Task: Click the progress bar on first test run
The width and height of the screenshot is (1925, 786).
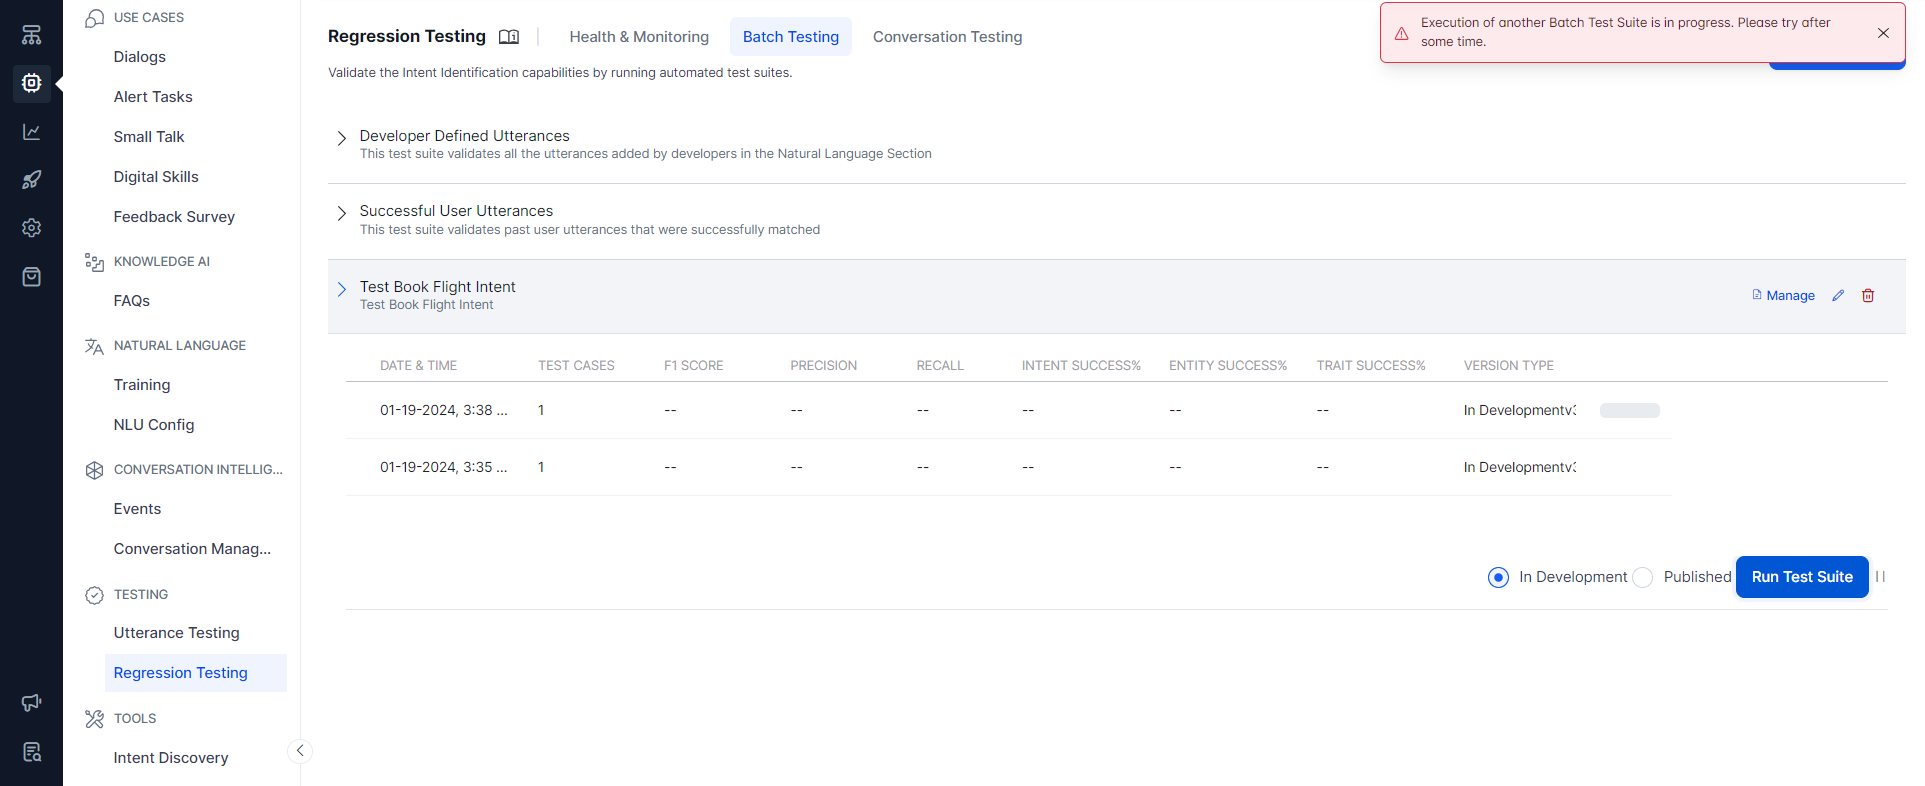Action: tap(1629, 411)
